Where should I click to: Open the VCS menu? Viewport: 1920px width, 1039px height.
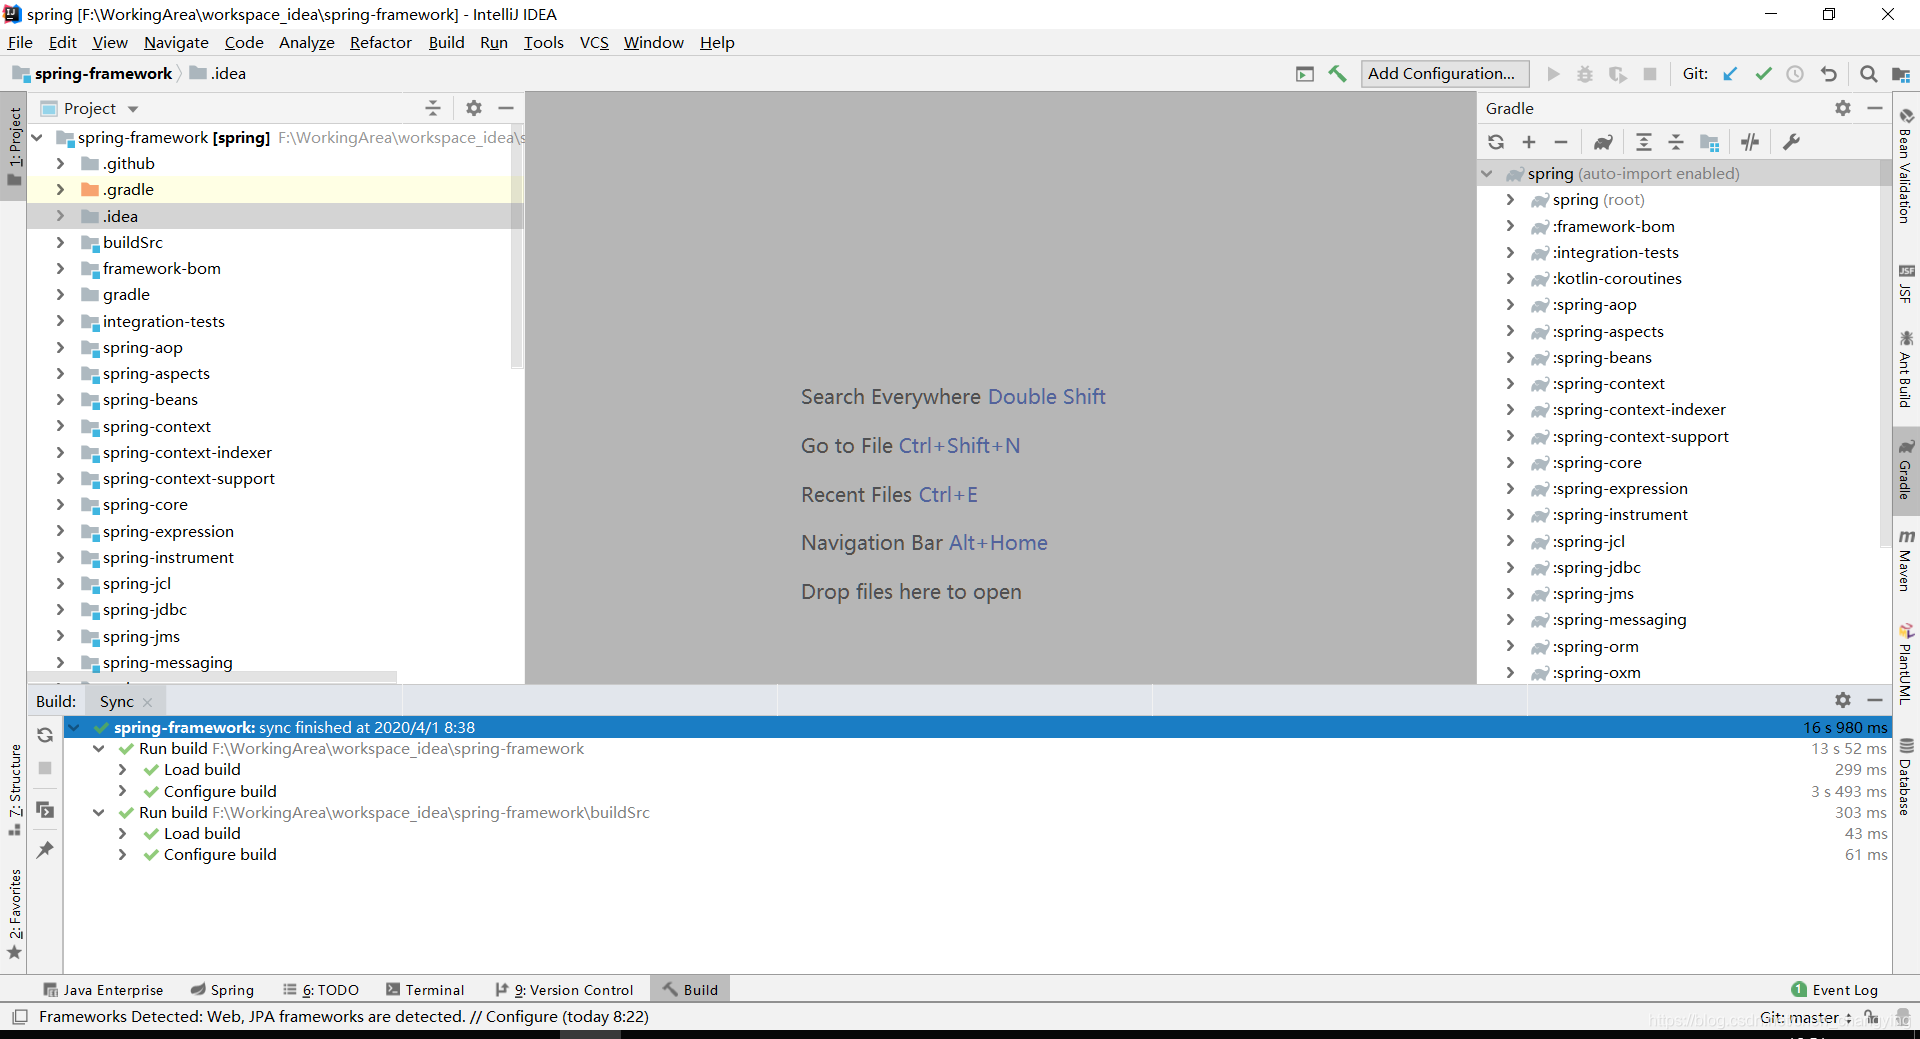click(x=594, y=42)
